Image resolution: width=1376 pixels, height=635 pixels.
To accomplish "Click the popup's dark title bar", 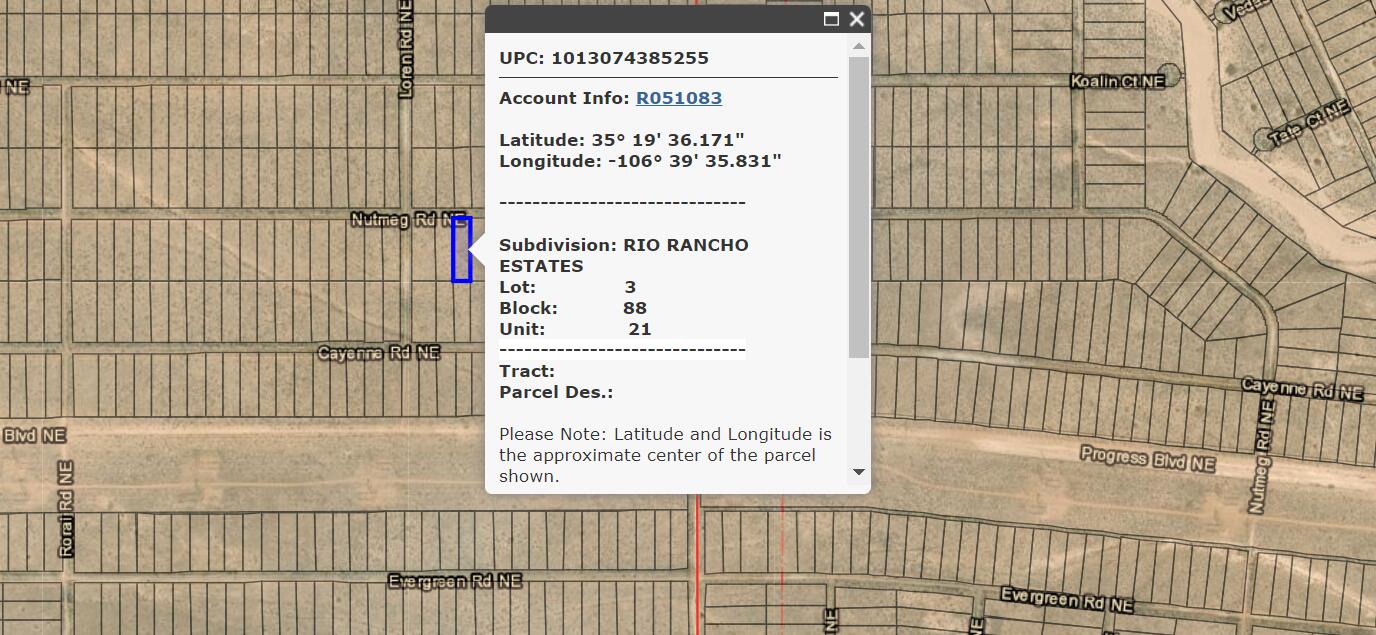I will [x=650, y=19].
